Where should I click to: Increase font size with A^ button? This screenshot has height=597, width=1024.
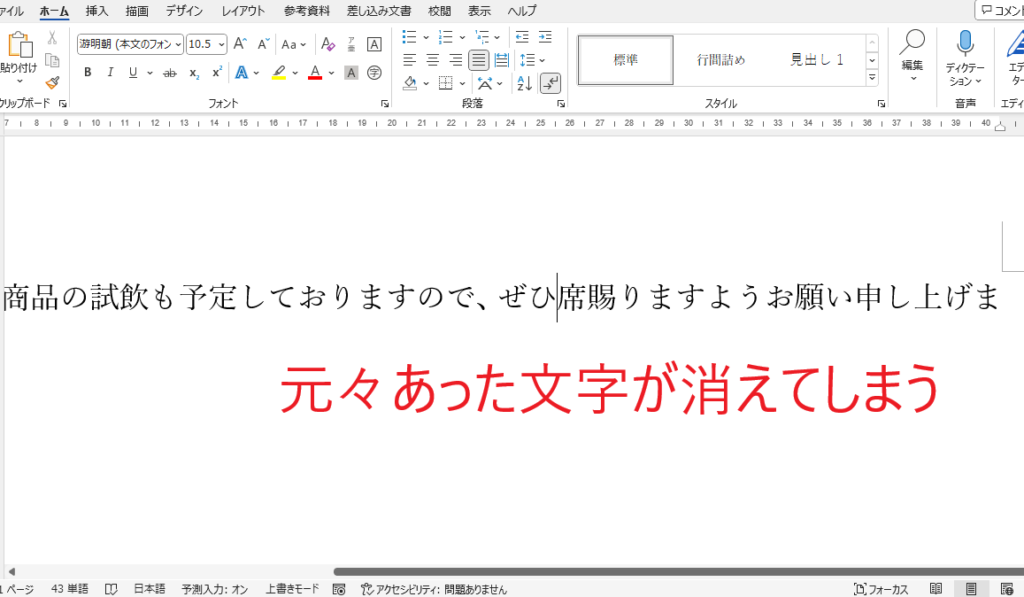pos(240,44)
